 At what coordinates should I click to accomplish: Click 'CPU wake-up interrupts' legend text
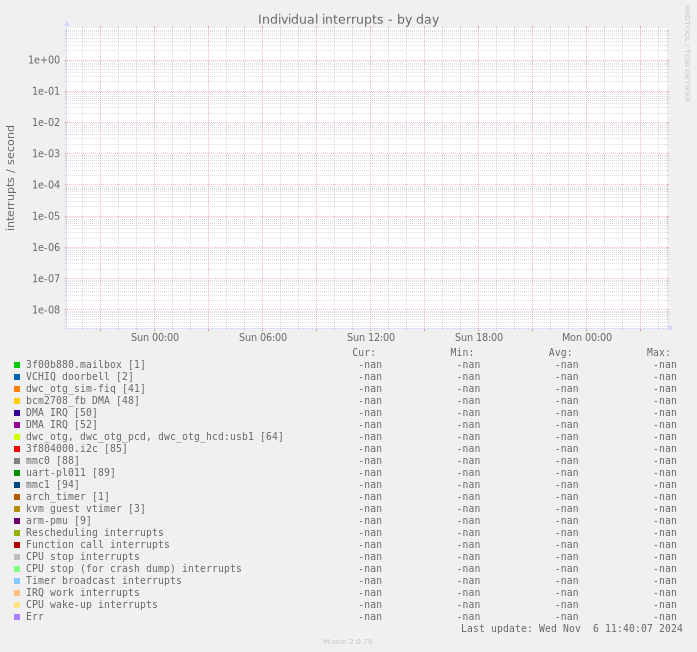[91, 605]
